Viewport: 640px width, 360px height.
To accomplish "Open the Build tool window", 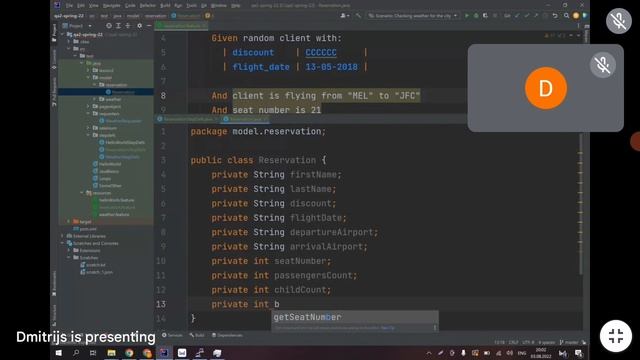I will point(197,335).
